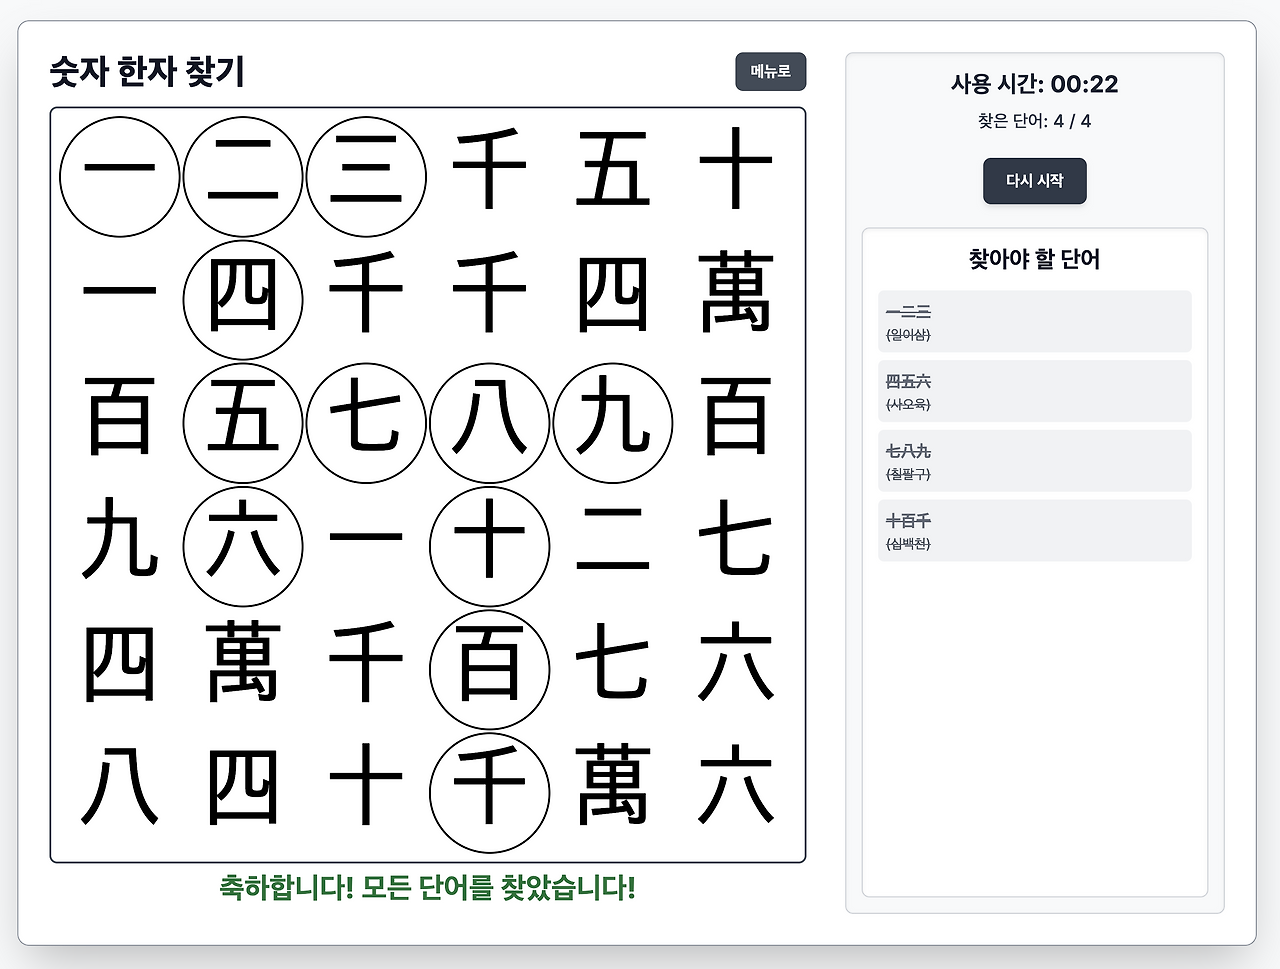Select the circled 百 character

point(490,670)
